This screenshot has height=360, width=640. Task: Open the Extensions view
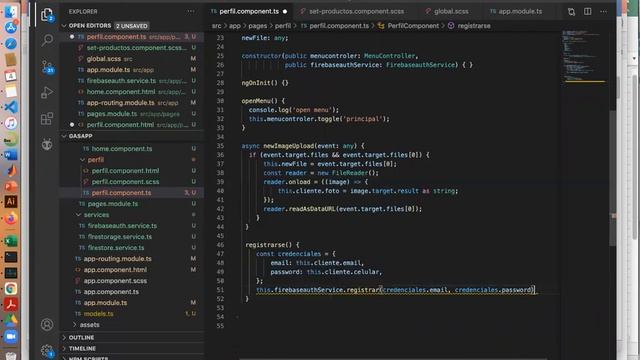(x=47, y=118)
